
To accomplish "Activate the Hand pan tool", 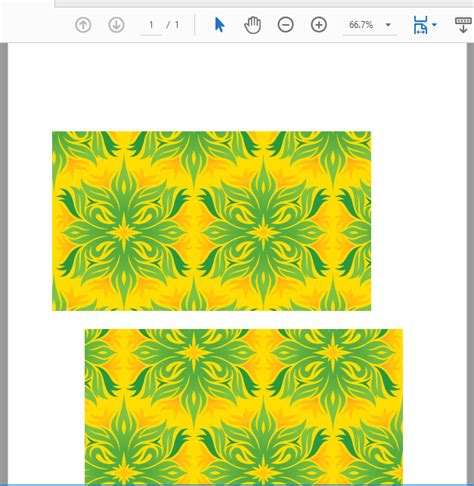I will (252, 25).
